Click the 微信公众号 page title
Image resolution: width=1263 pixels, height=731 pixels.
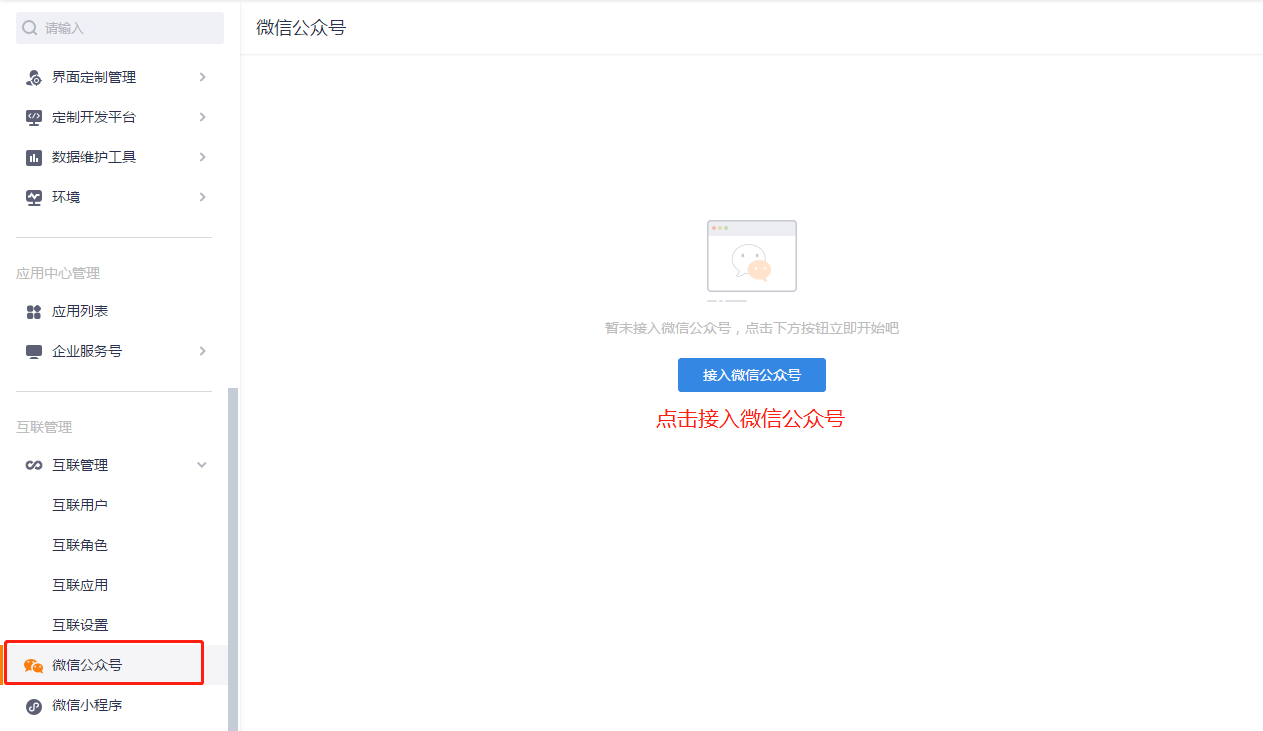[301, 28]
